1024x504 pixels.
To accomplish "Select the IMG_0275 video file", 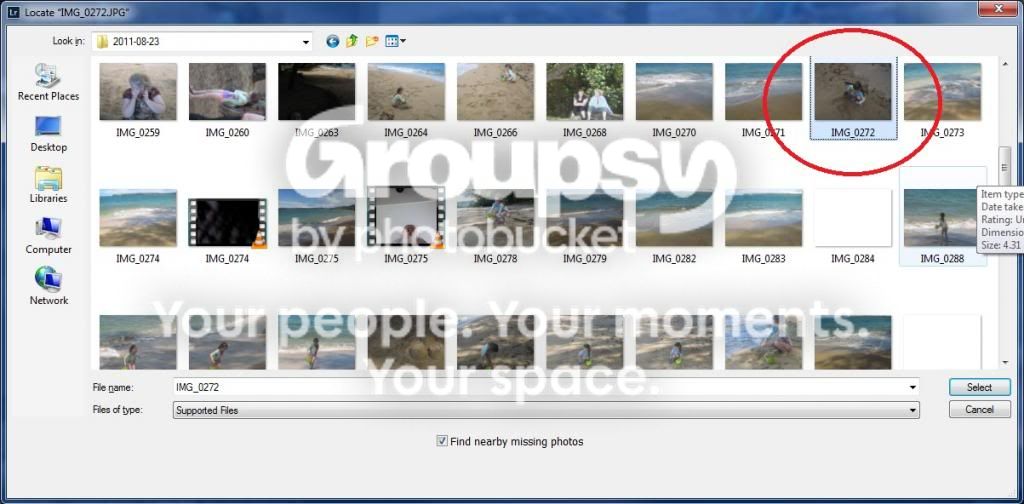I will pos(406,218).
